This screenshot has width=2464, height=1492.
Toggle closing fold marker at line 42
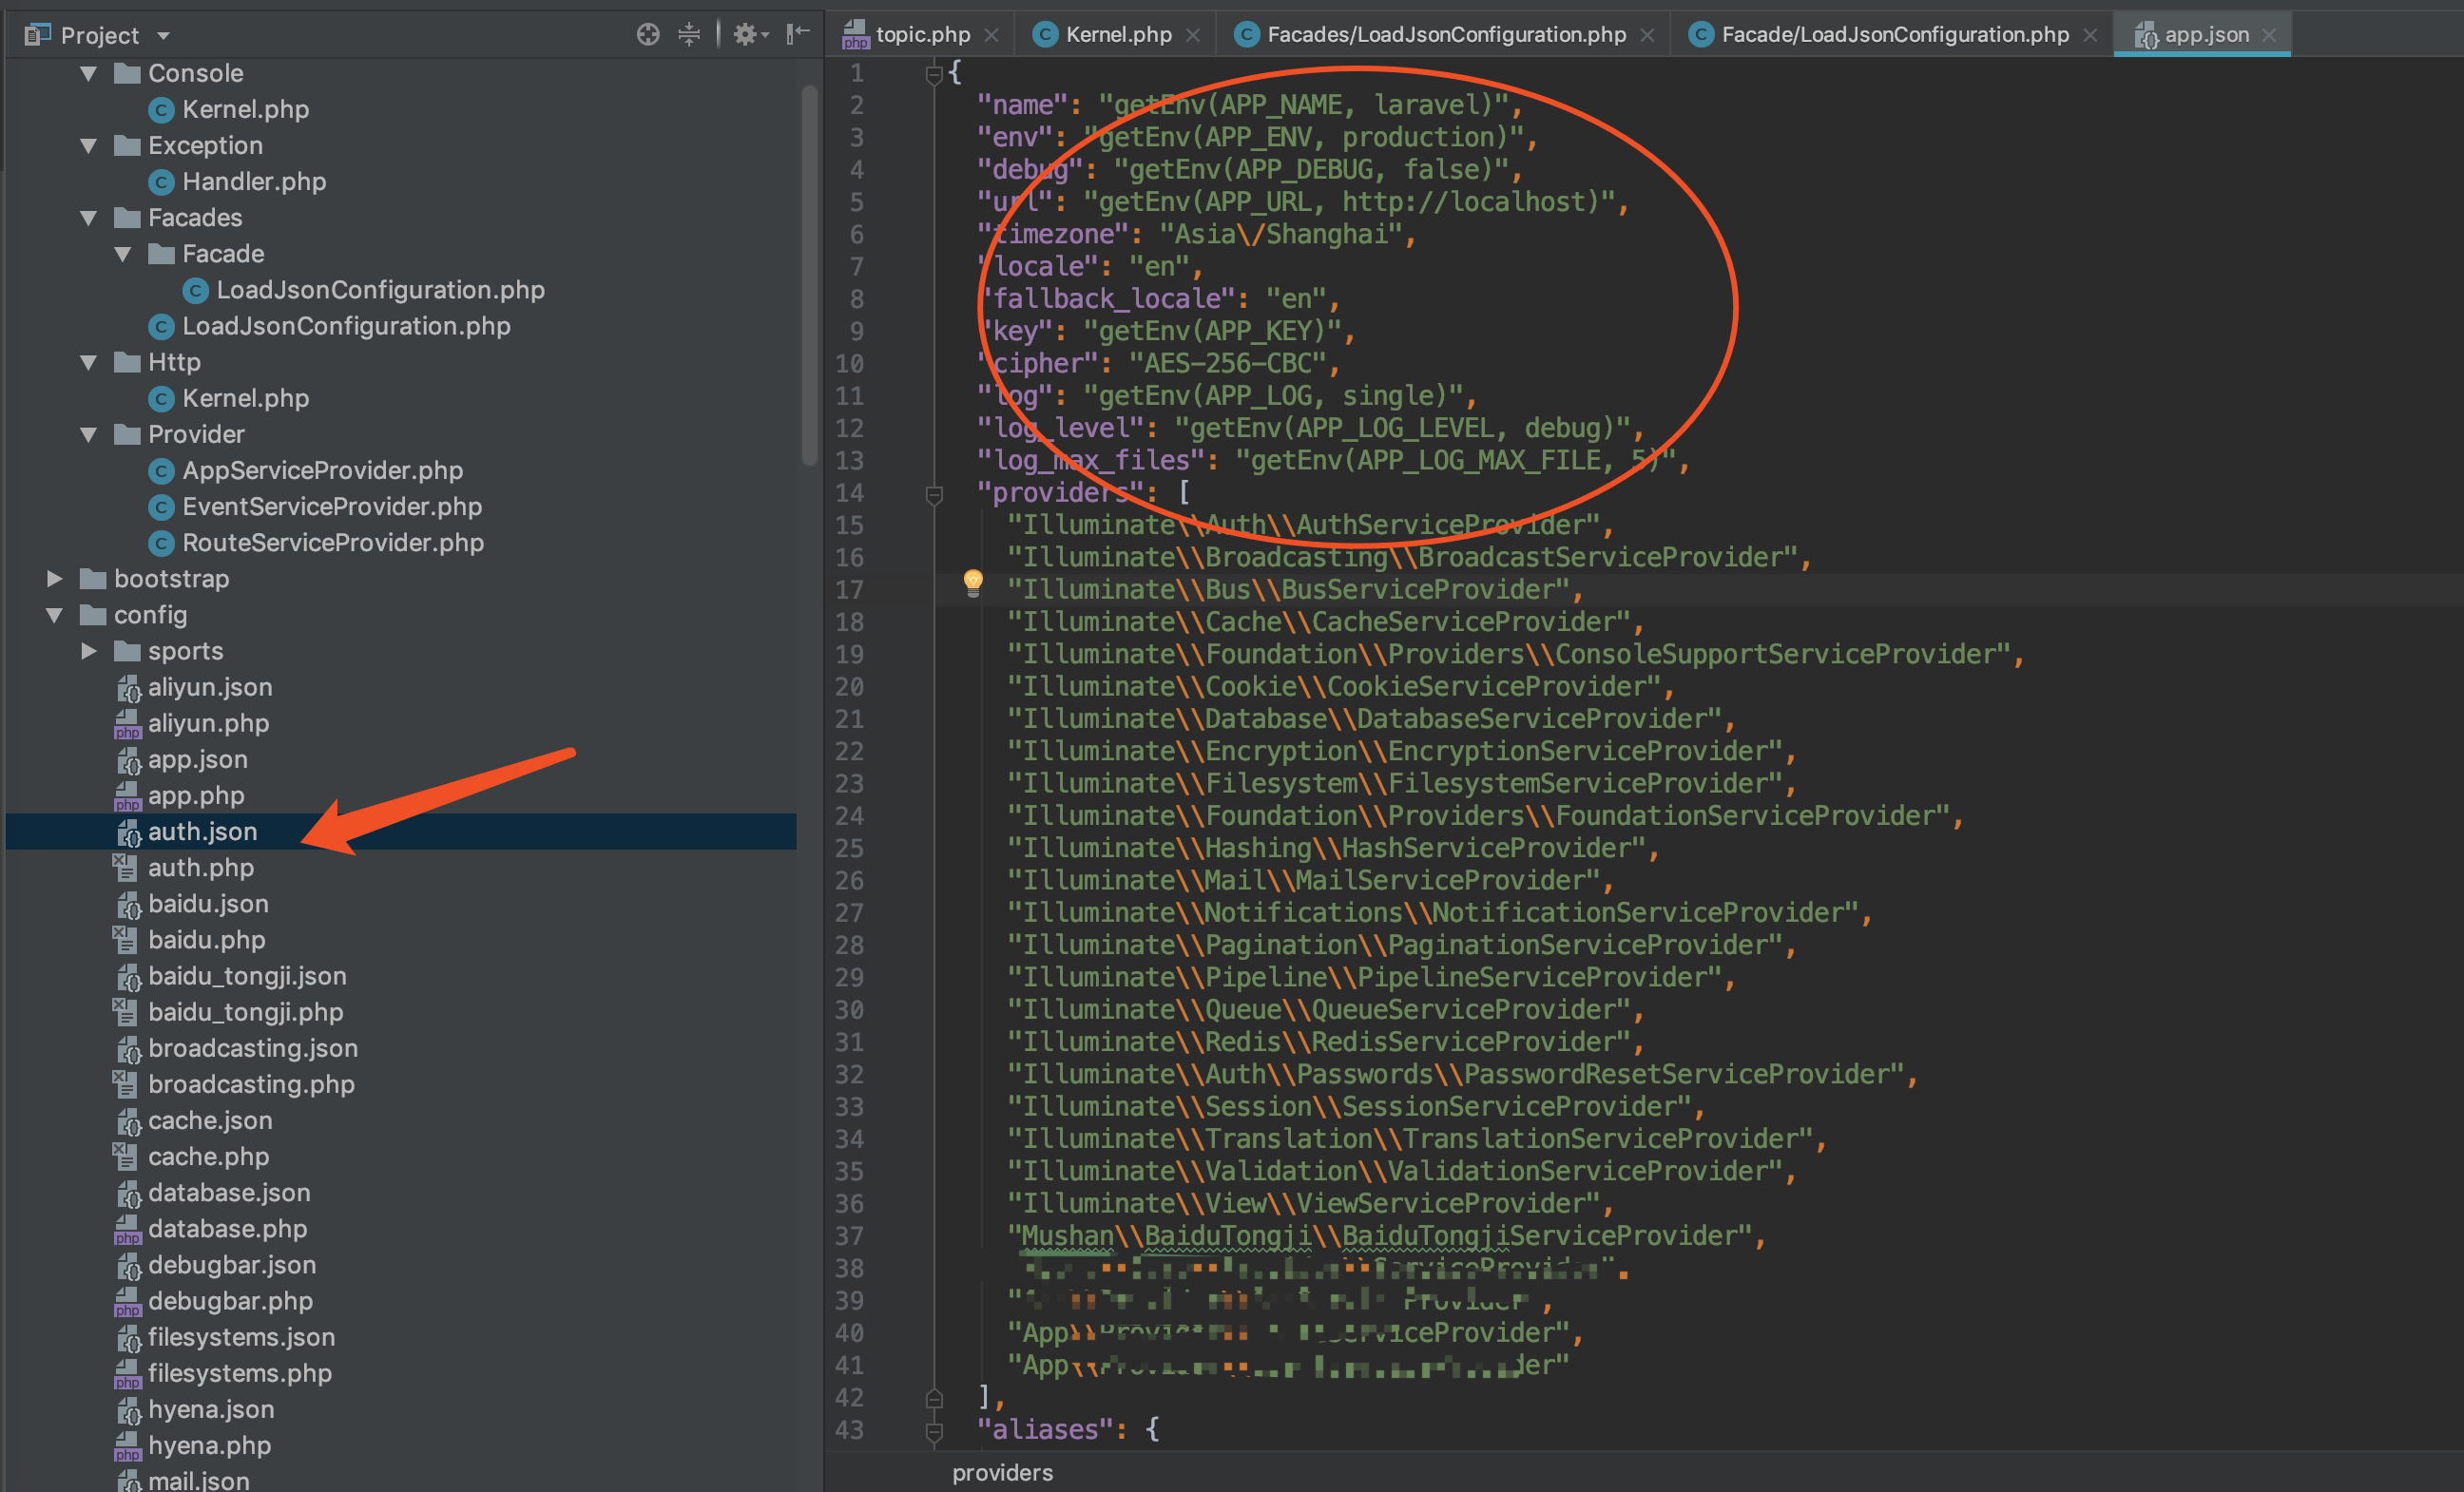tap(934, 1398)
